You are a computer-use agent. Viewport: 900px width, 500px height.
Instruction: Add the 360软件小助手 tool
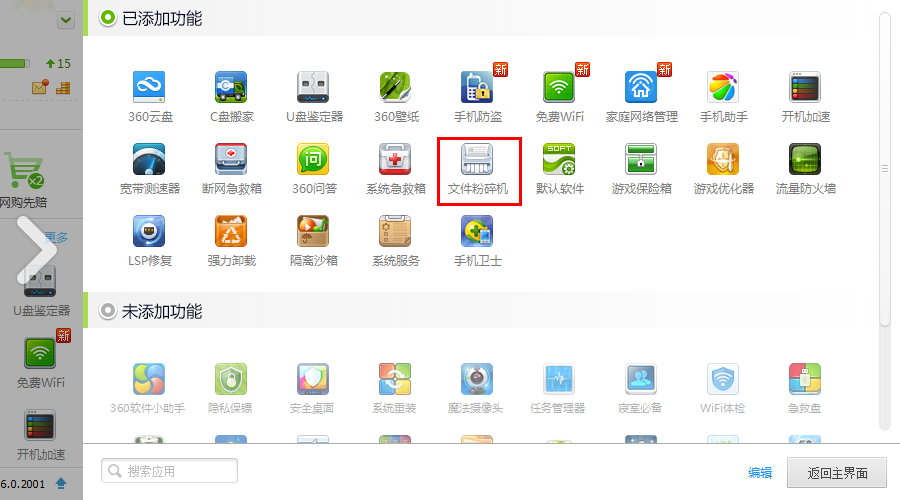pos(148,389)
